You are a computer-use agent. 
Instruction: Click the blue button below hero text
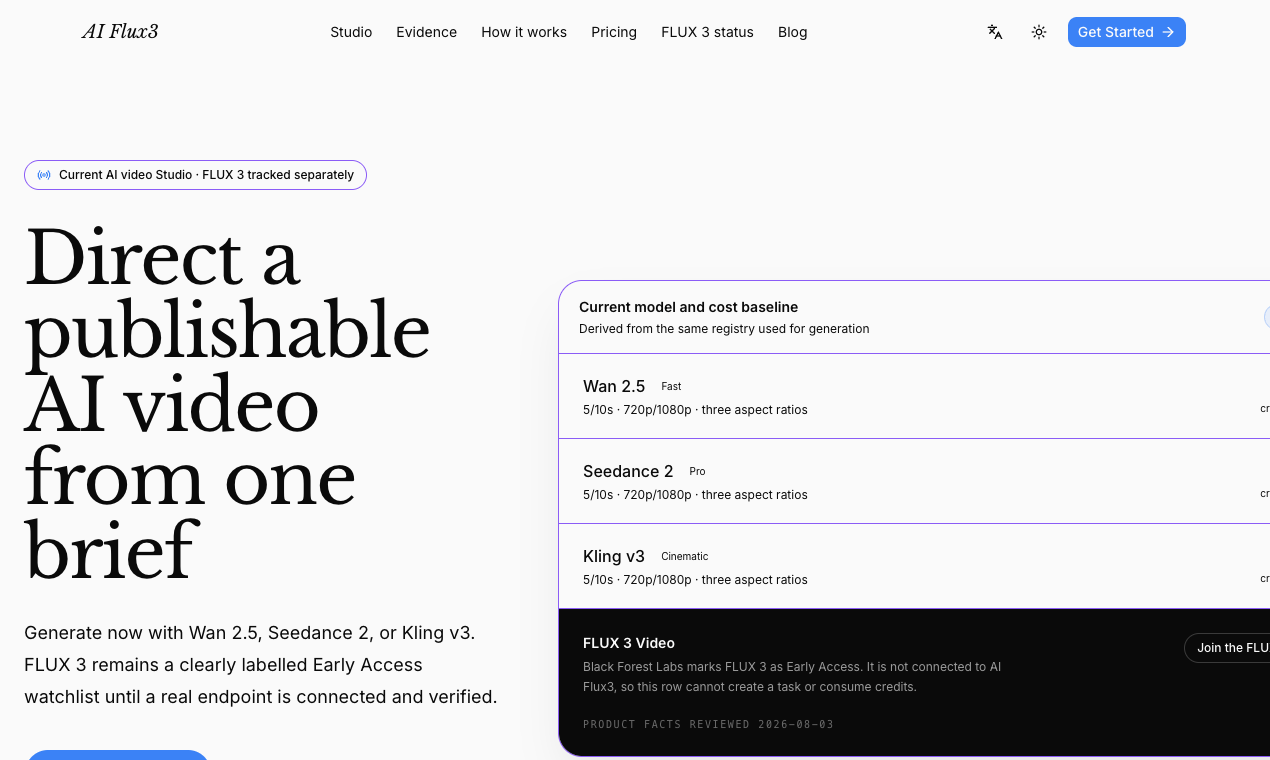(x=117, y=755)
